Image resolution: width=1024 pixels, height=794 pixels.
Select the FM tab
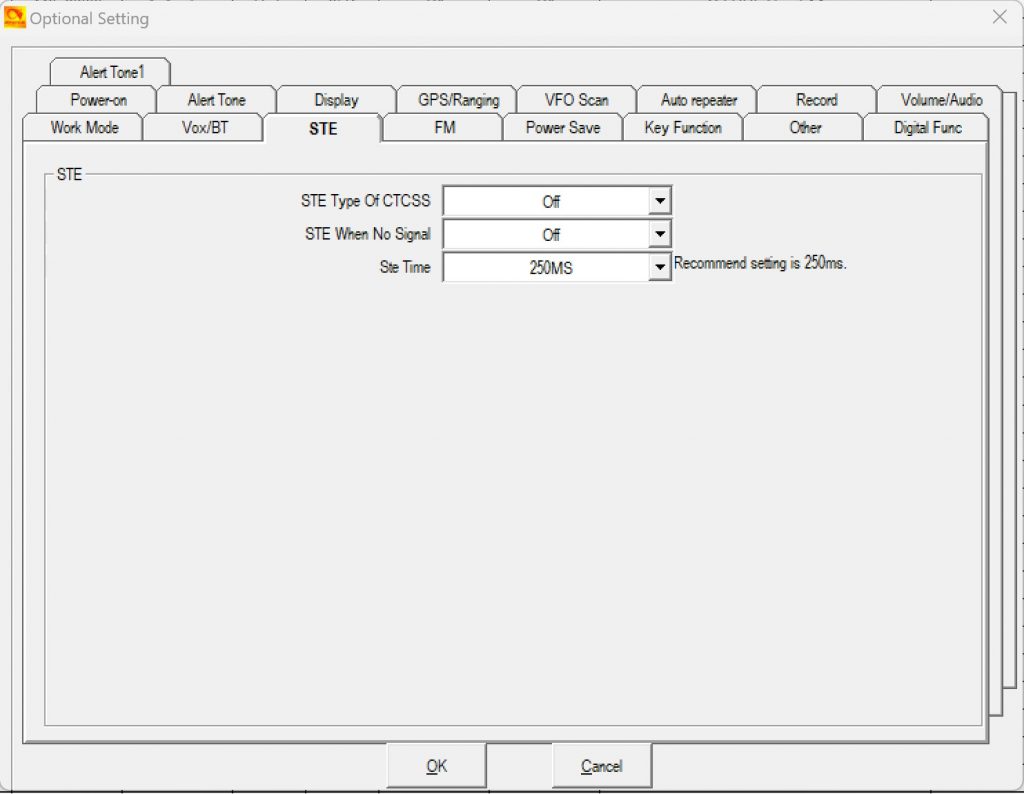click(445, 128)
